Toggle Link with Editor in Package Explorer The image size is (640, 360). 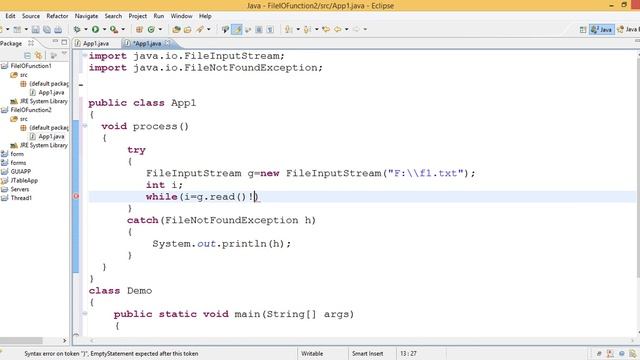click(x=38, y=55)
